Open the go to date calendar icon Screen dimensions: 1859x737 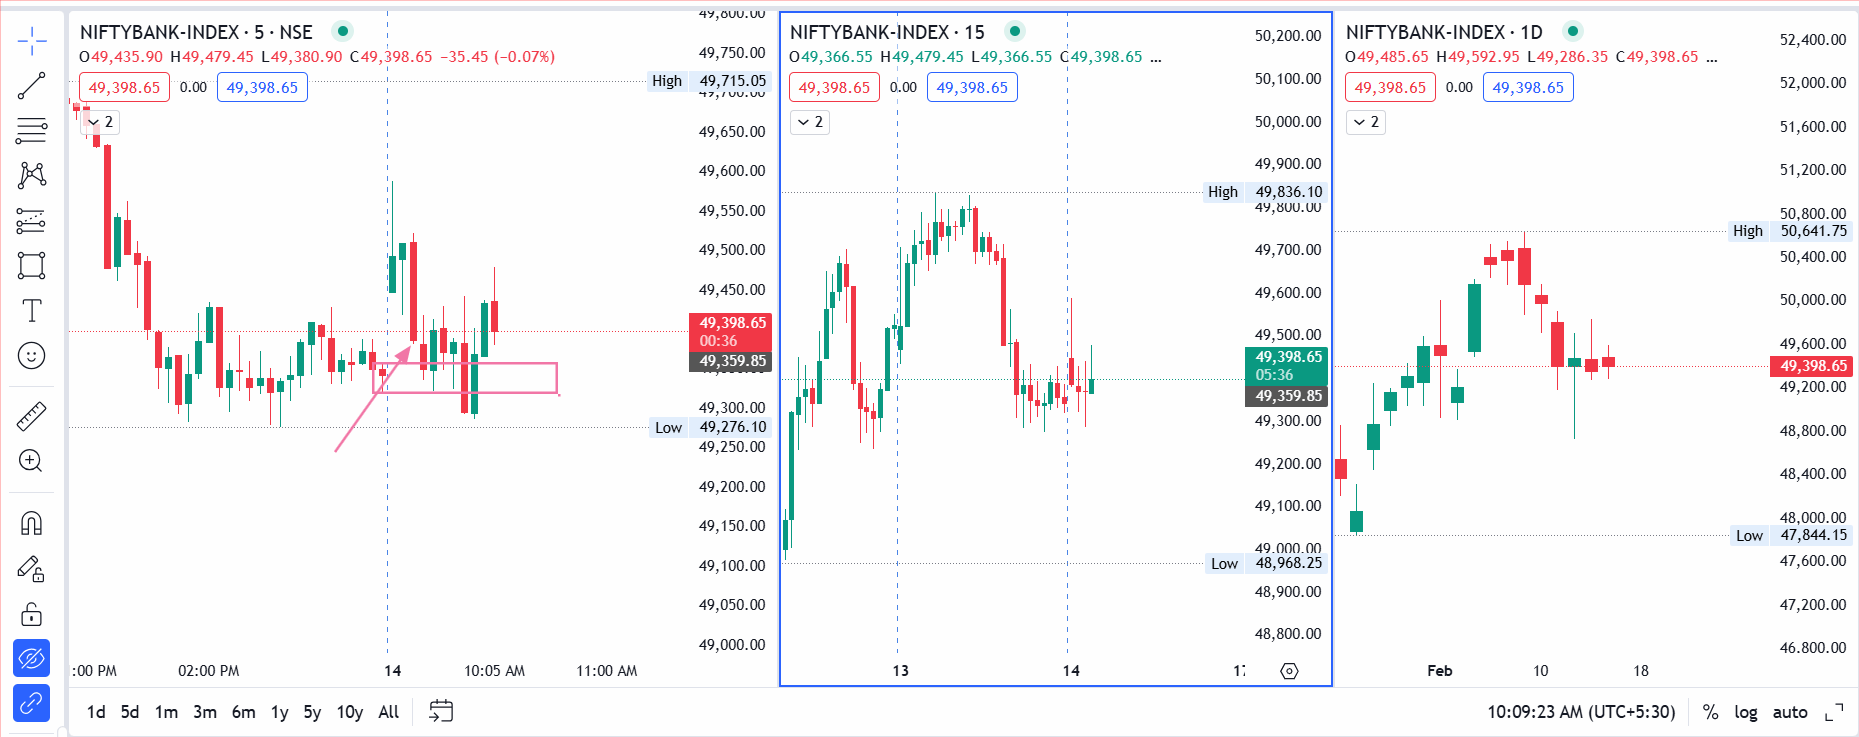point(441,711)
